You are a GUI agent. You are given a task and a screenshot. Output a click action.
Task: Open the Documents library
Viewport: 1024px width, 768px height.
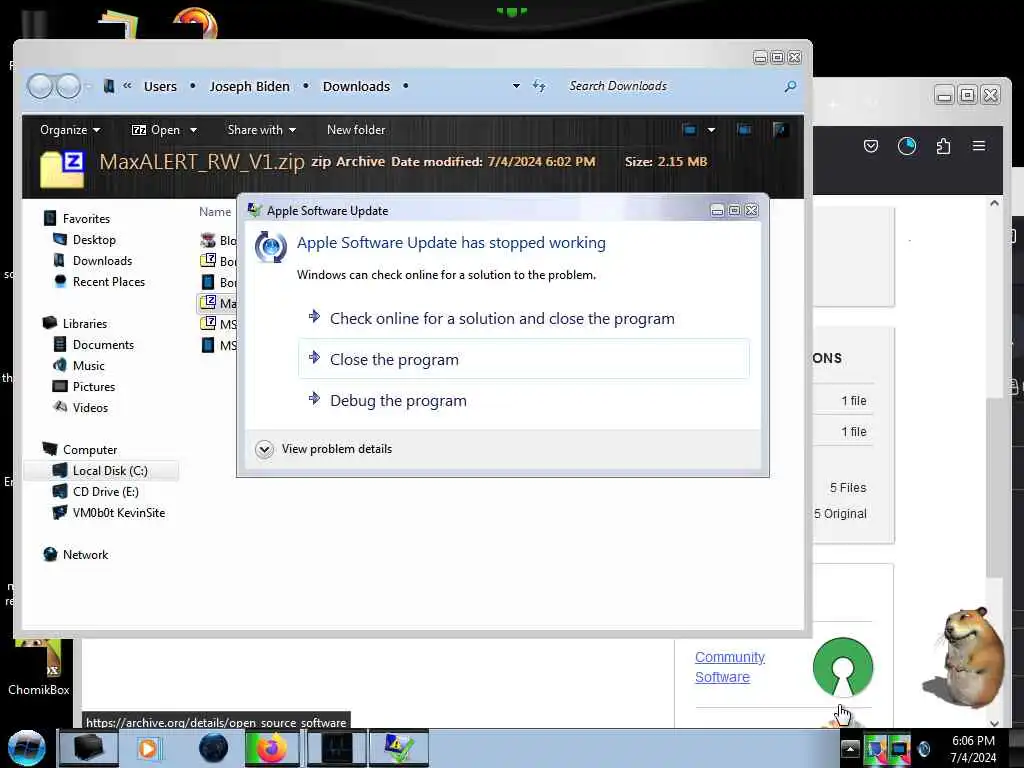point(93,344)
